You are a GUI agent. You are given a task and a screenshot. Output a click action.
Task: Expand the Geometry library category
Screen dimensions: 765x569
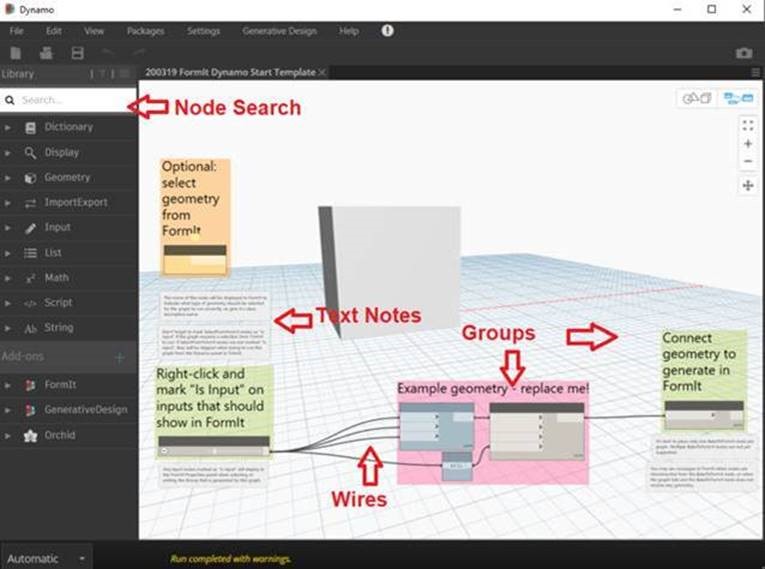click(68, 178)
